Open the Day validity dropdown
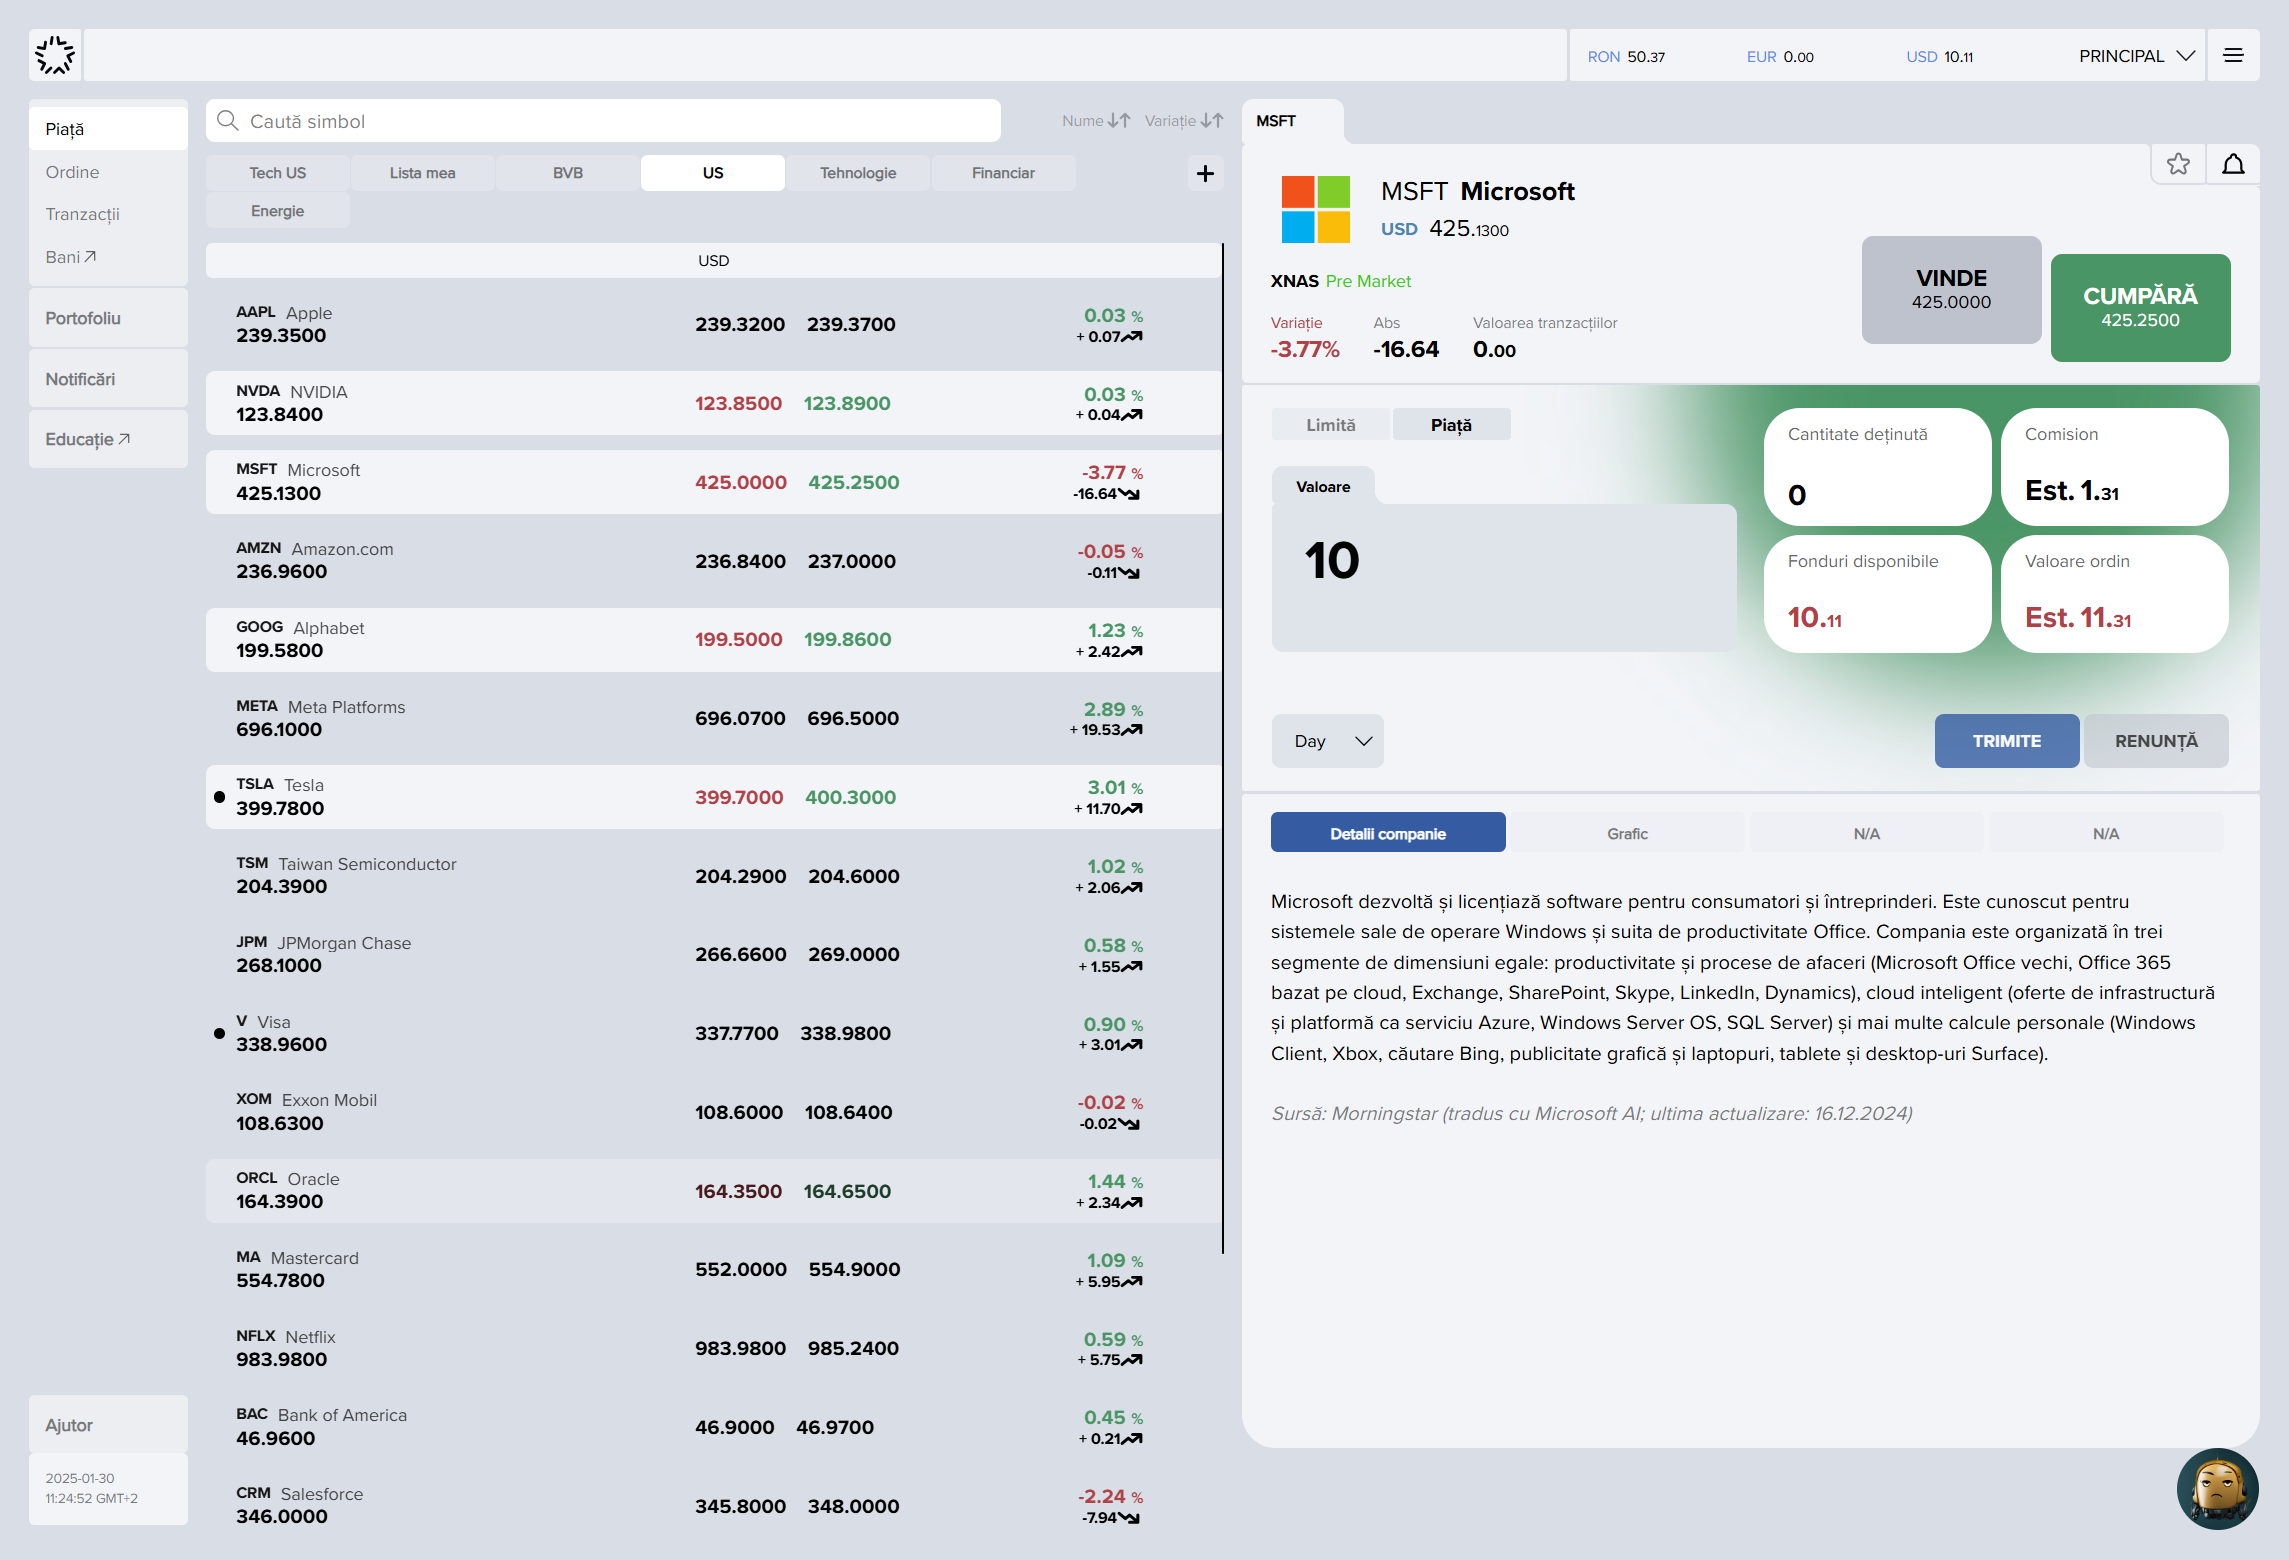This screenshot has width=2289, height=1560. pyautogui.click(x=1327, y=741)
